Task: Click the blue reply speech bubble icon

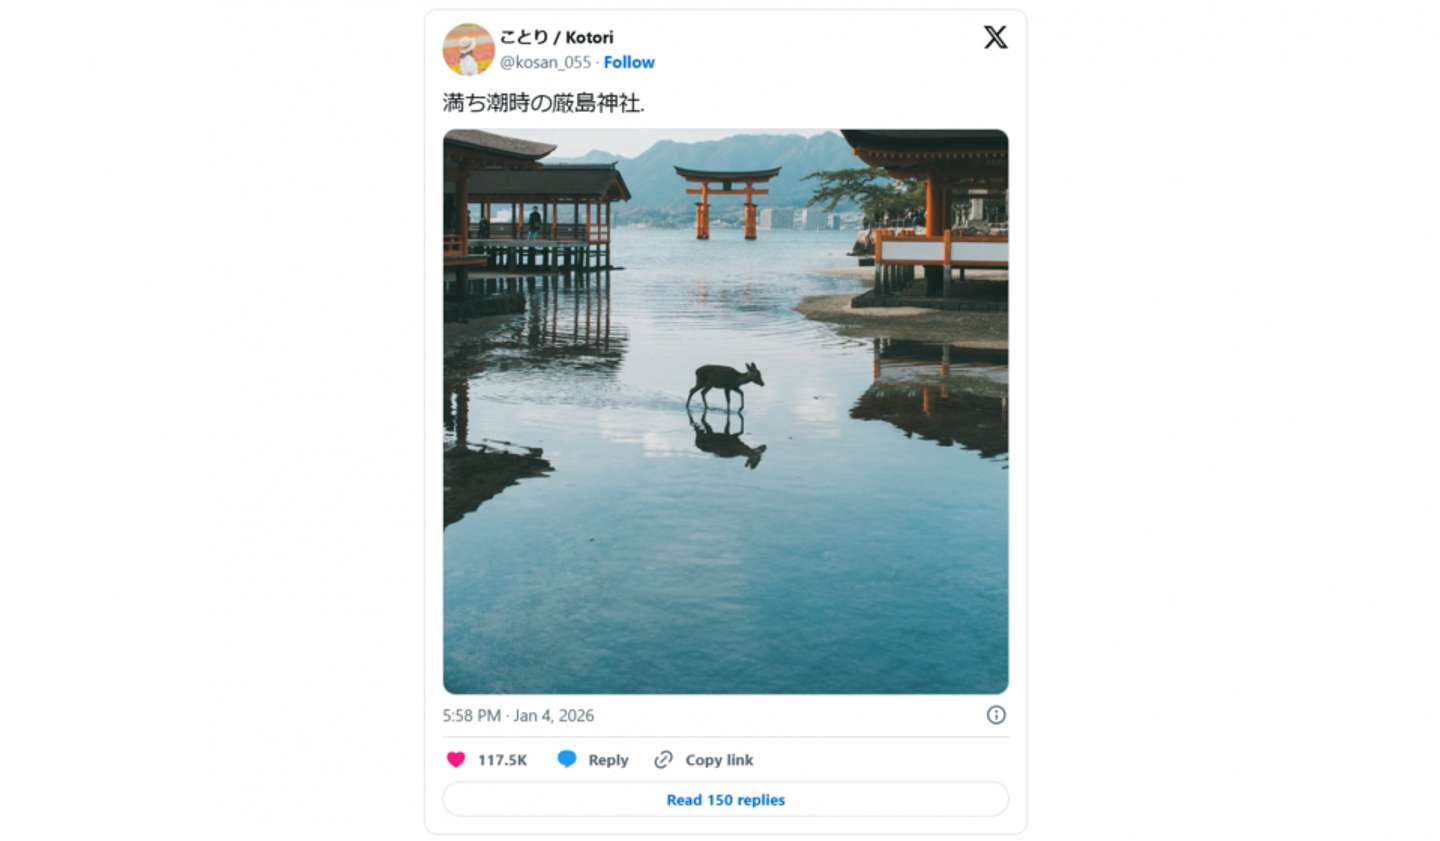Action: click(x=567, y=760)
